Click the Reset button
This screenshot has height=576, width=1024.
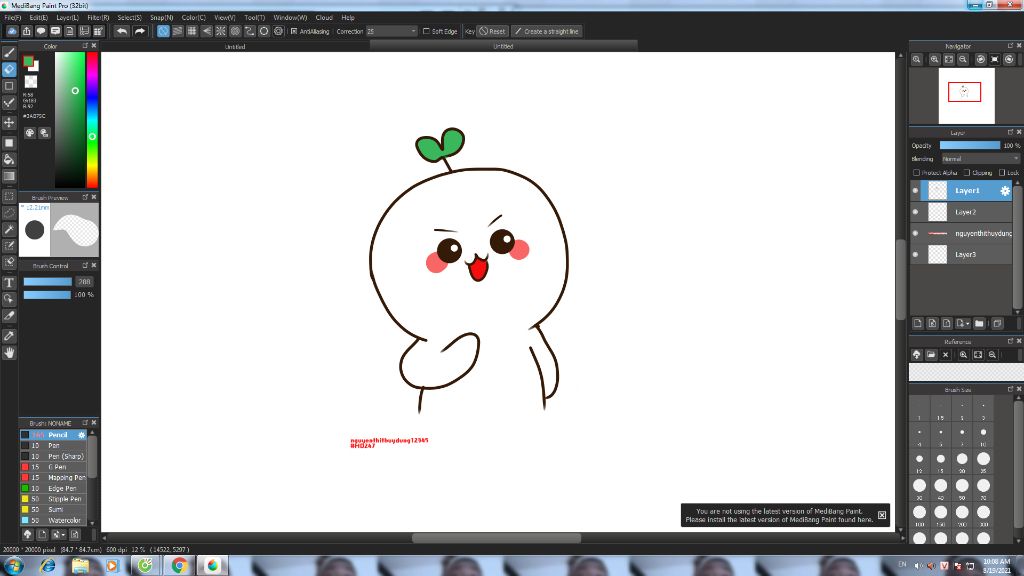492,31
